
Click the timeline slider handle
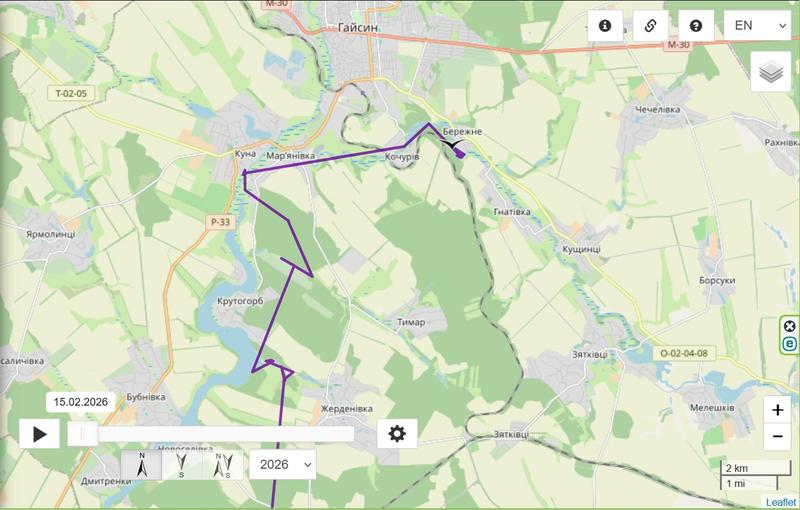point(83,434)
